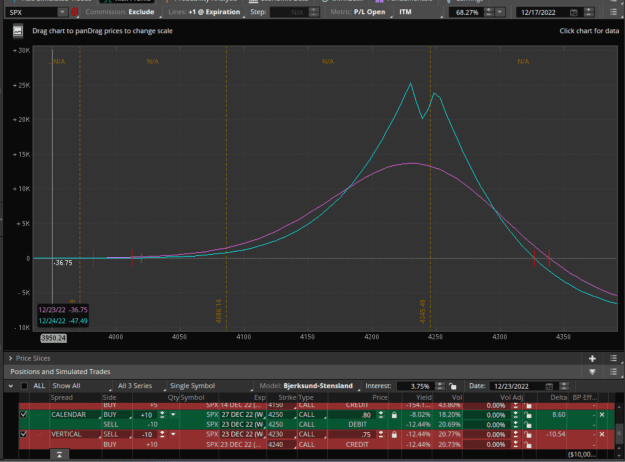This screenshot has width=625, height=462.
Task: Open VERTICAL row quantity dropdown arrow
Action: [x=173, y=434]
